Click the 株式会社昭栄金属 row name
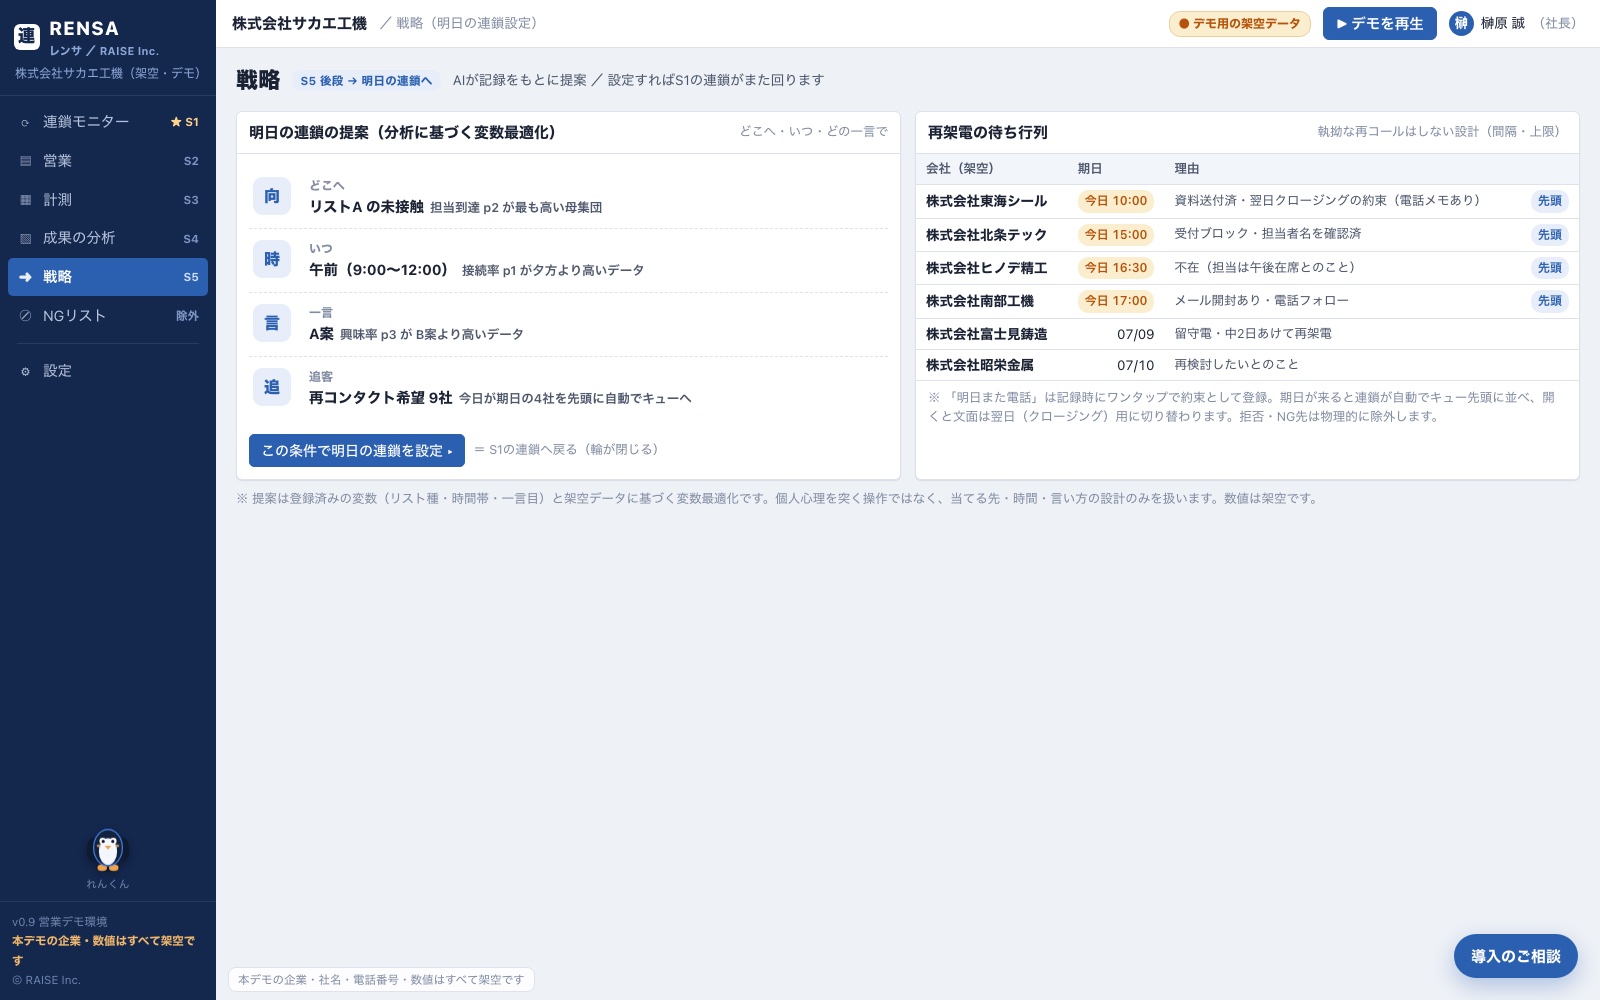This screenshot has width=1600, height=1000. 980,365
